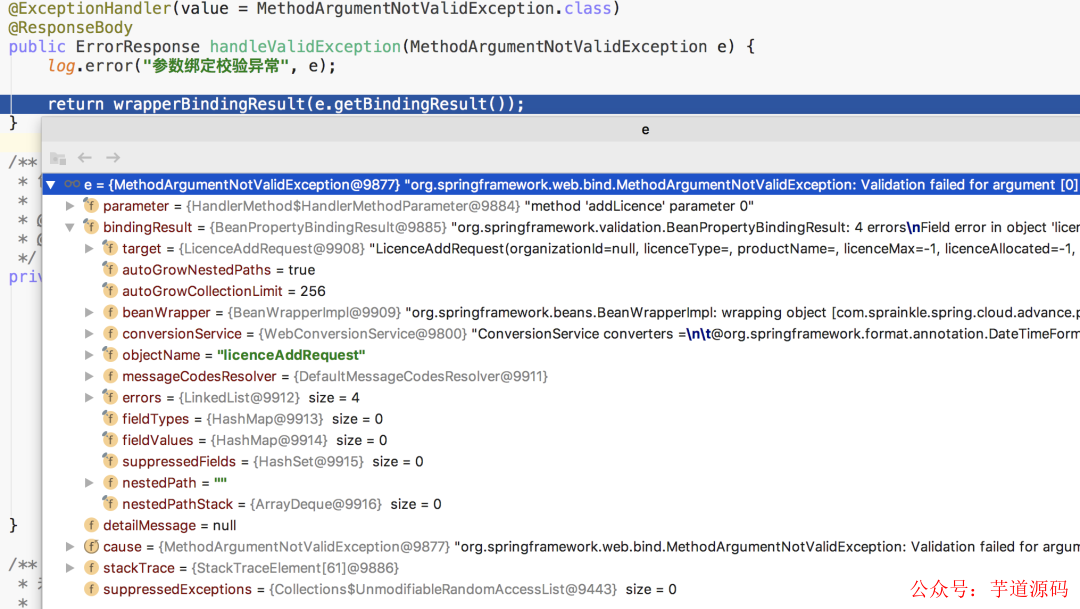Click the field icon next to objectName

click(110, 355)
